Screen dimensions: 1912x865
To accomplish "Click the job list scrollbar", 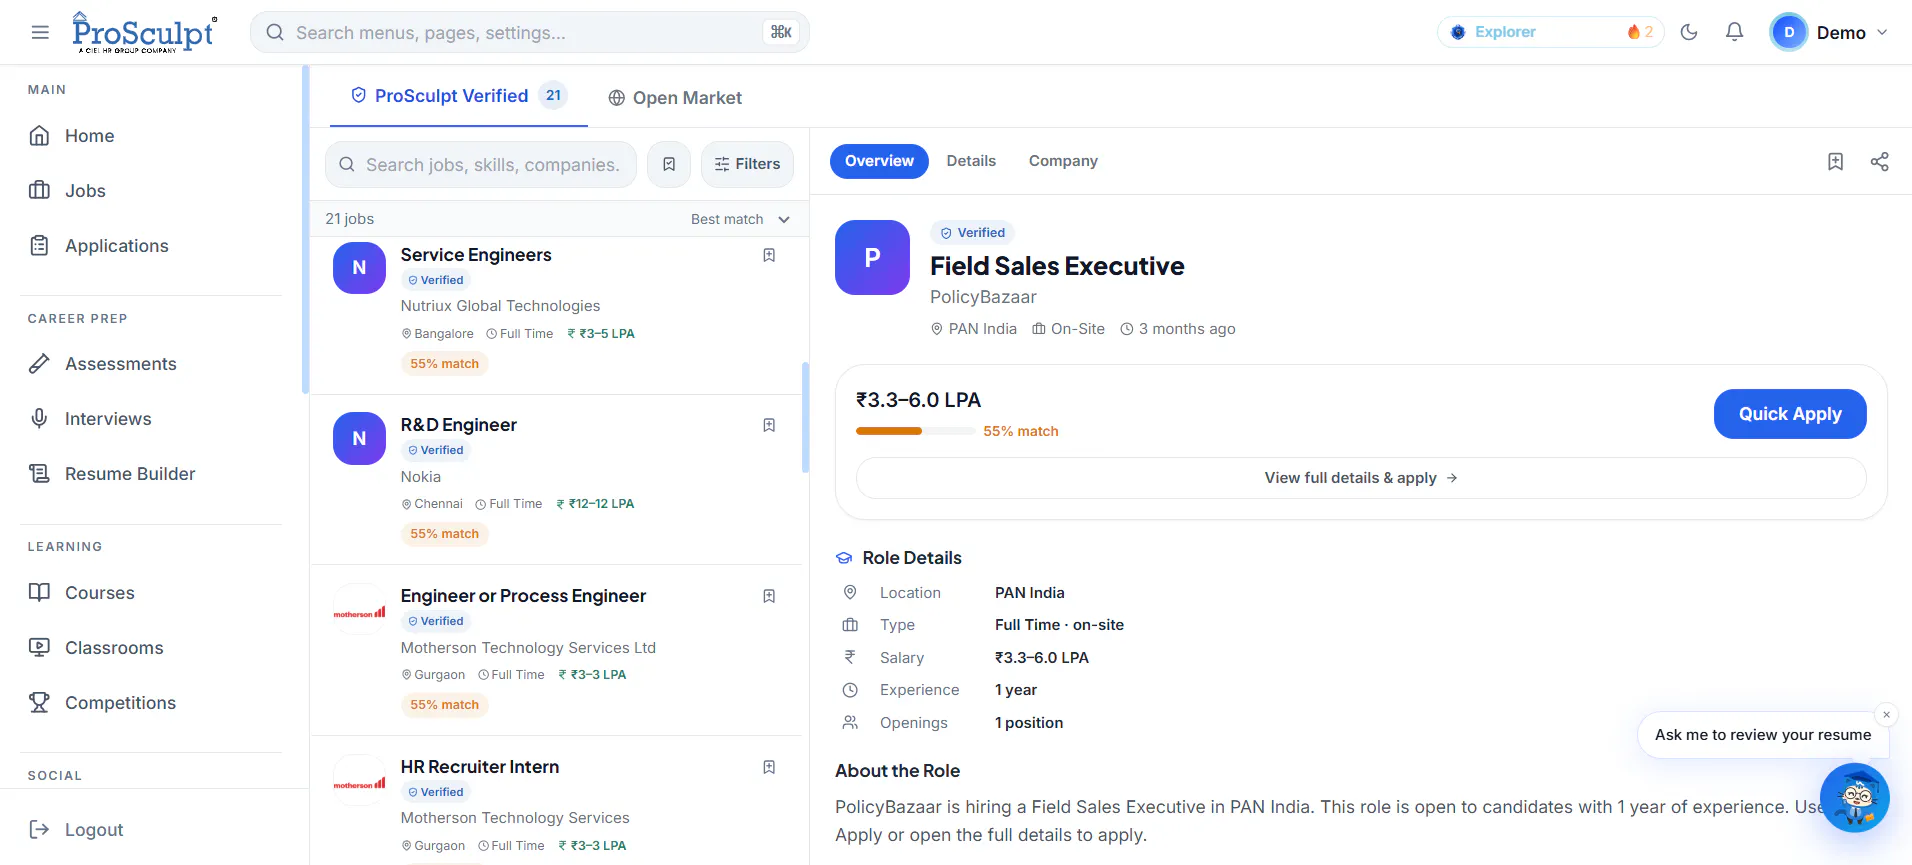I will point(805,417).
